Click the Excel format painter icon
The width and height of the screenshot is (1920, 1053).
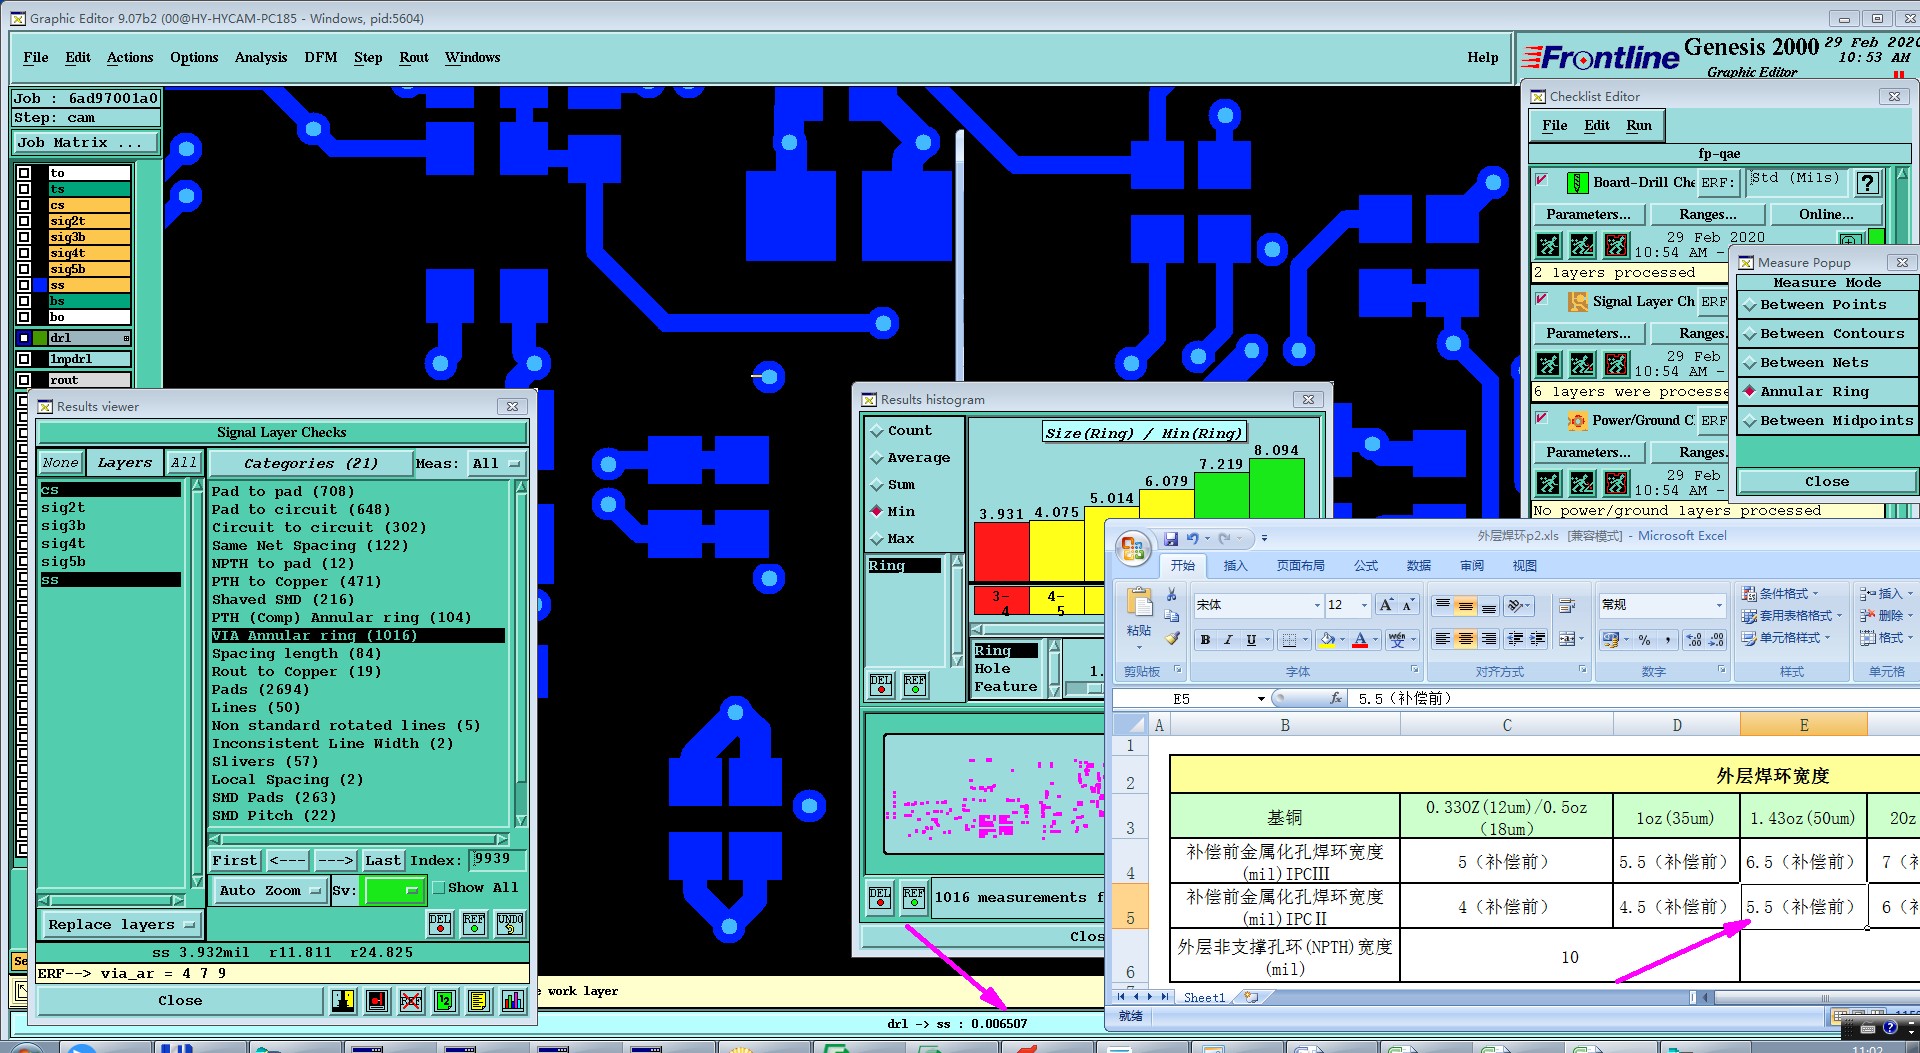(x=1172, y=638)
